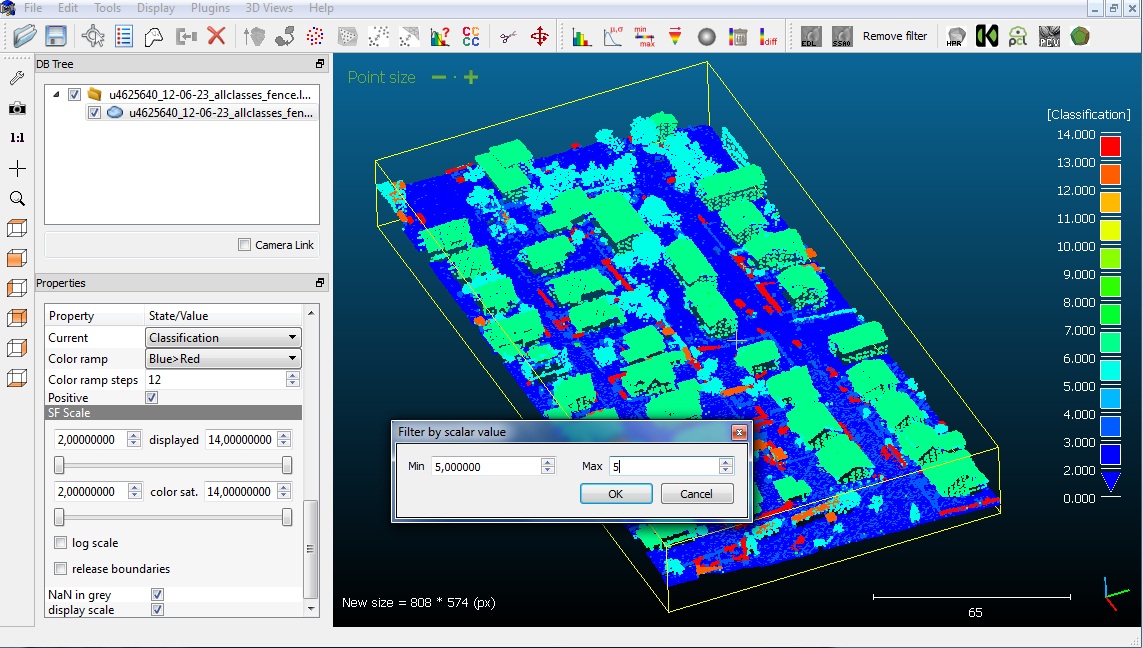Click the Save floppy disk icon
This screenshot has height=648, width=1143.
click(55, 37)
